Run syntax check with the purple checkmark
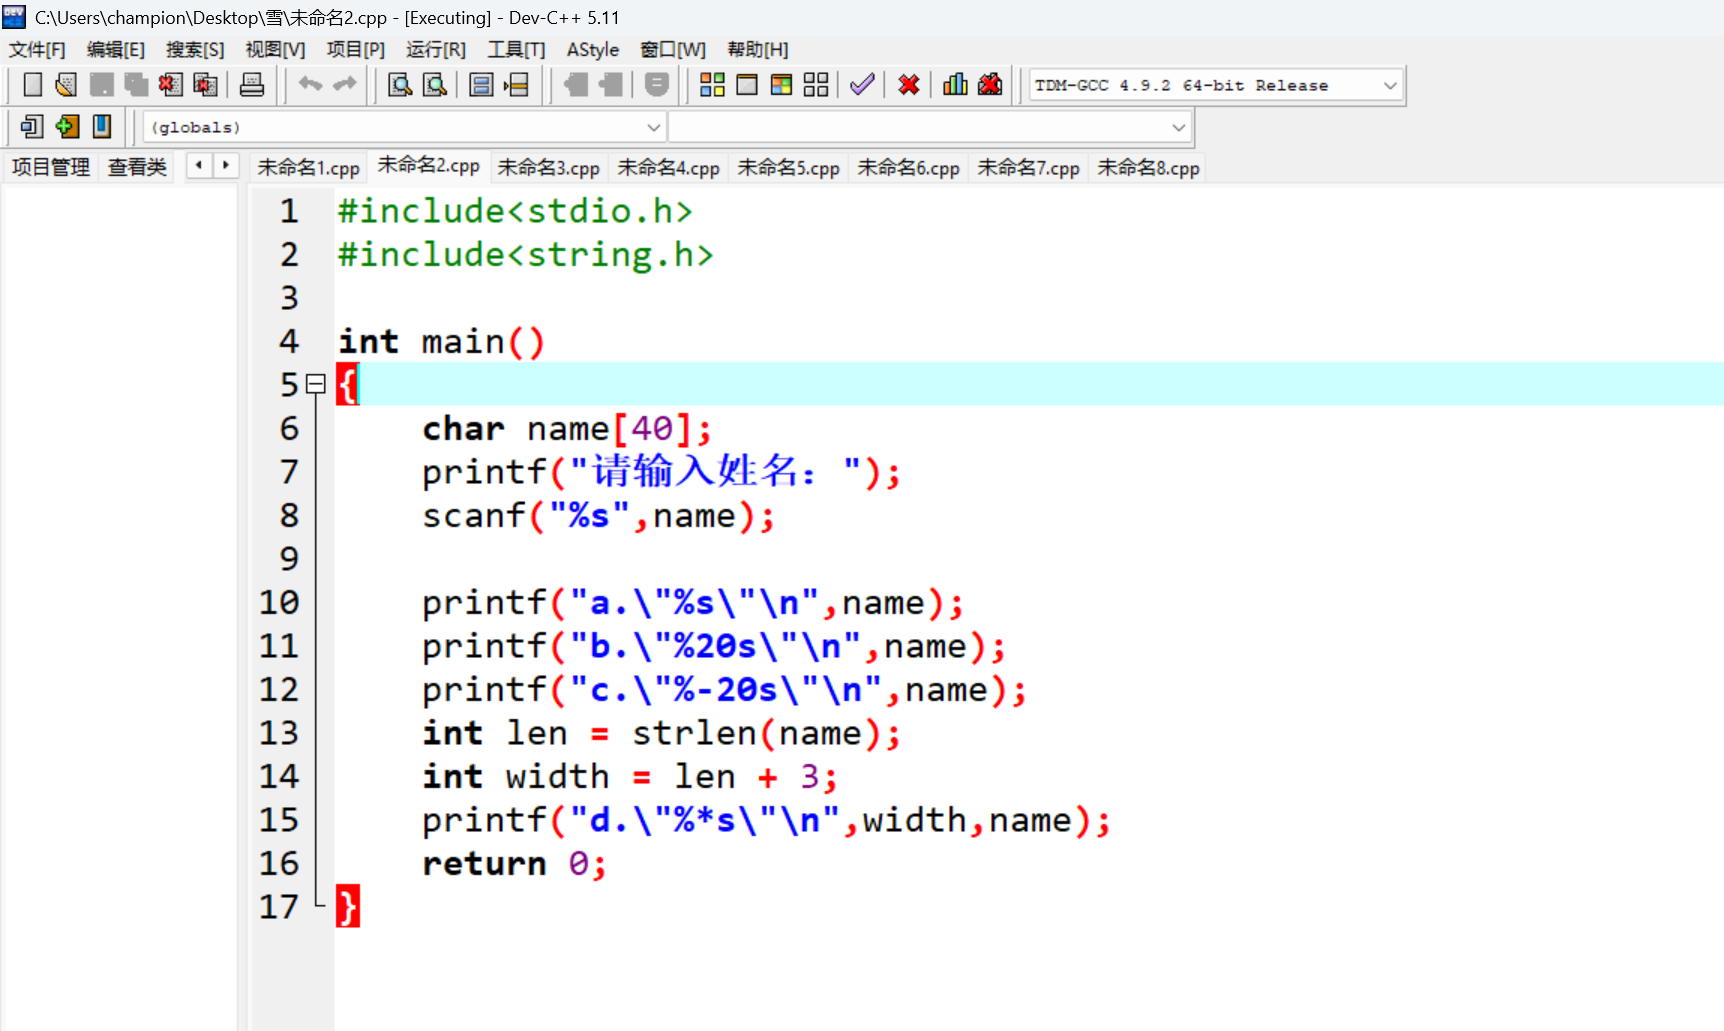 [862, 85]
